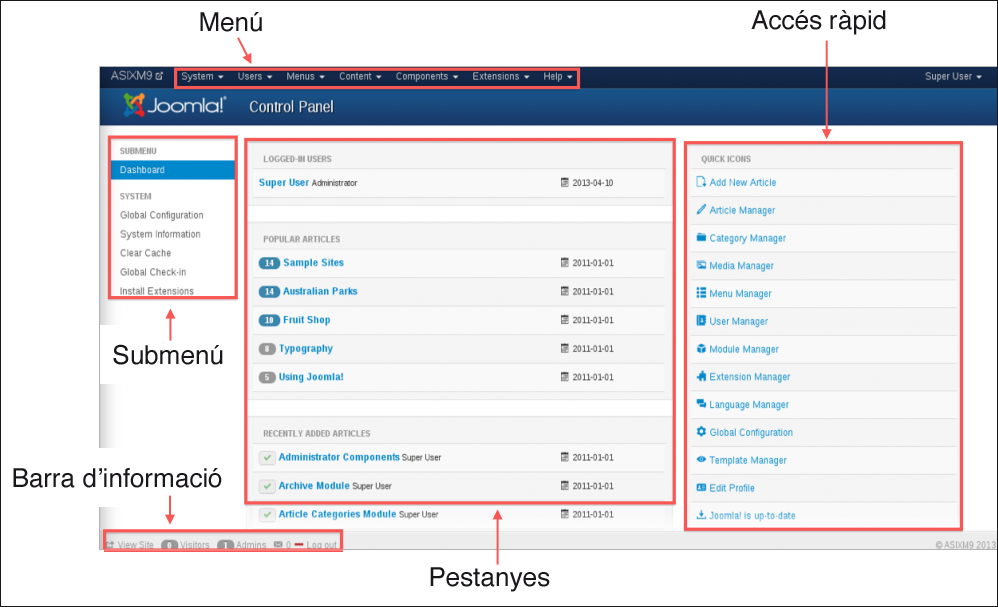This screenshot has height=607, width=998.
Task: Click the Global Configuration gear icon in Quick Icons
Action: point(701,431)
